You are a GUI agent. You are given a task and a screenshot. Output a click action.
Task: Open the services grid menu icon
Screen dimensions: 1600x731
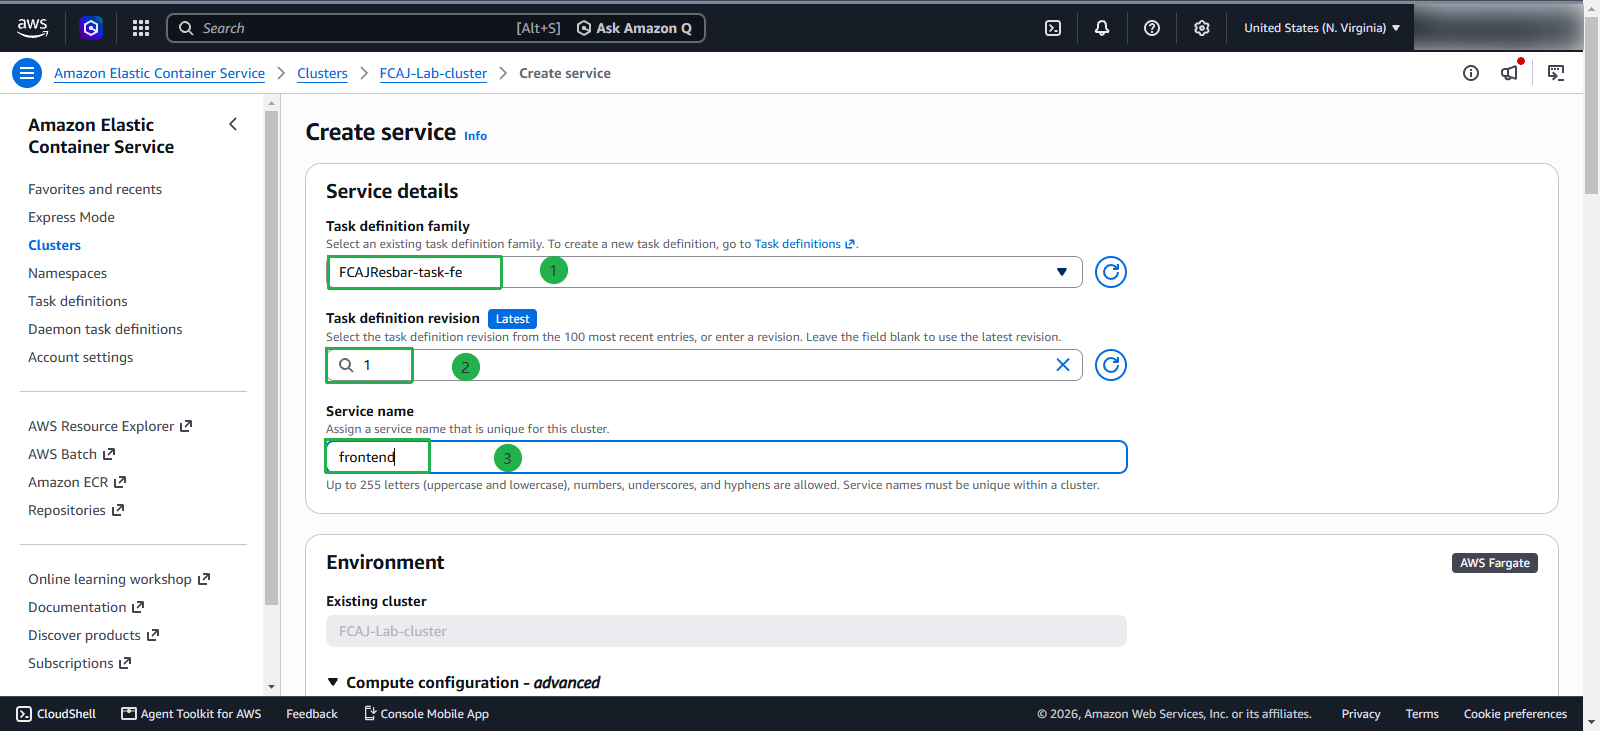coord(141,28)
